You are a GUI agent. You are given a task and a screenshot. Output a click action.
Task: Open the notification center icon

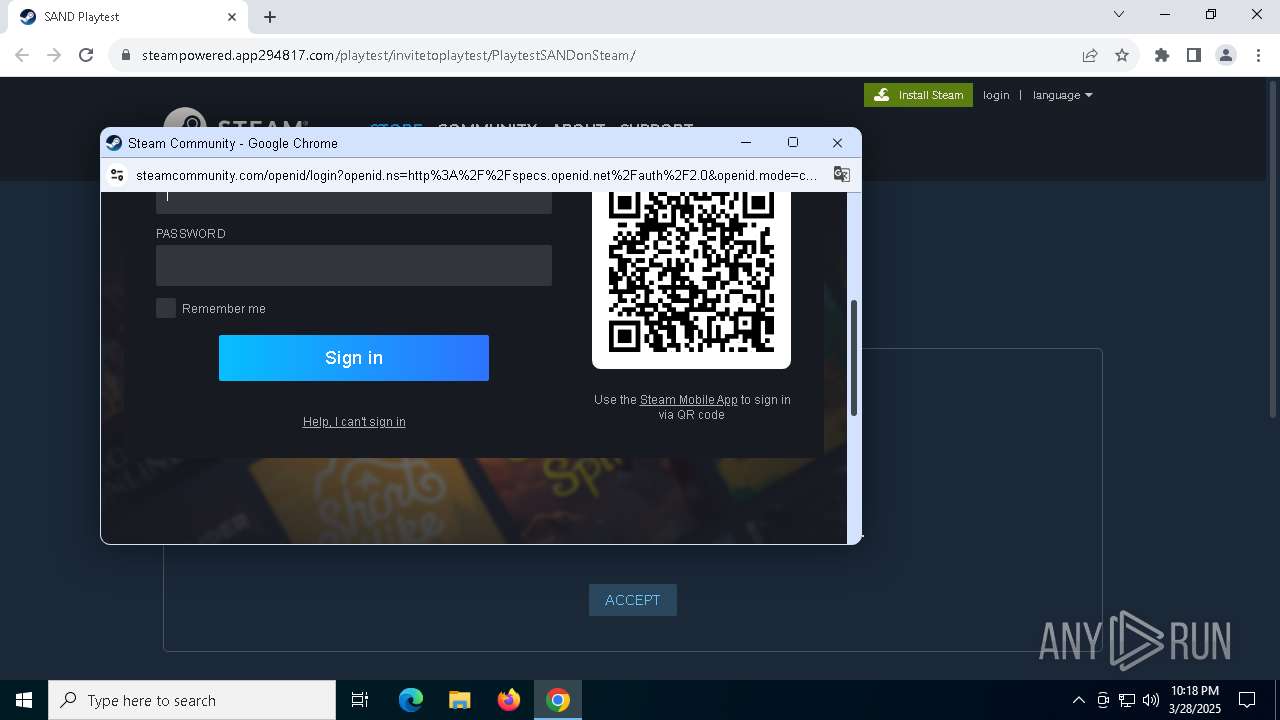tap(1247, 700)
